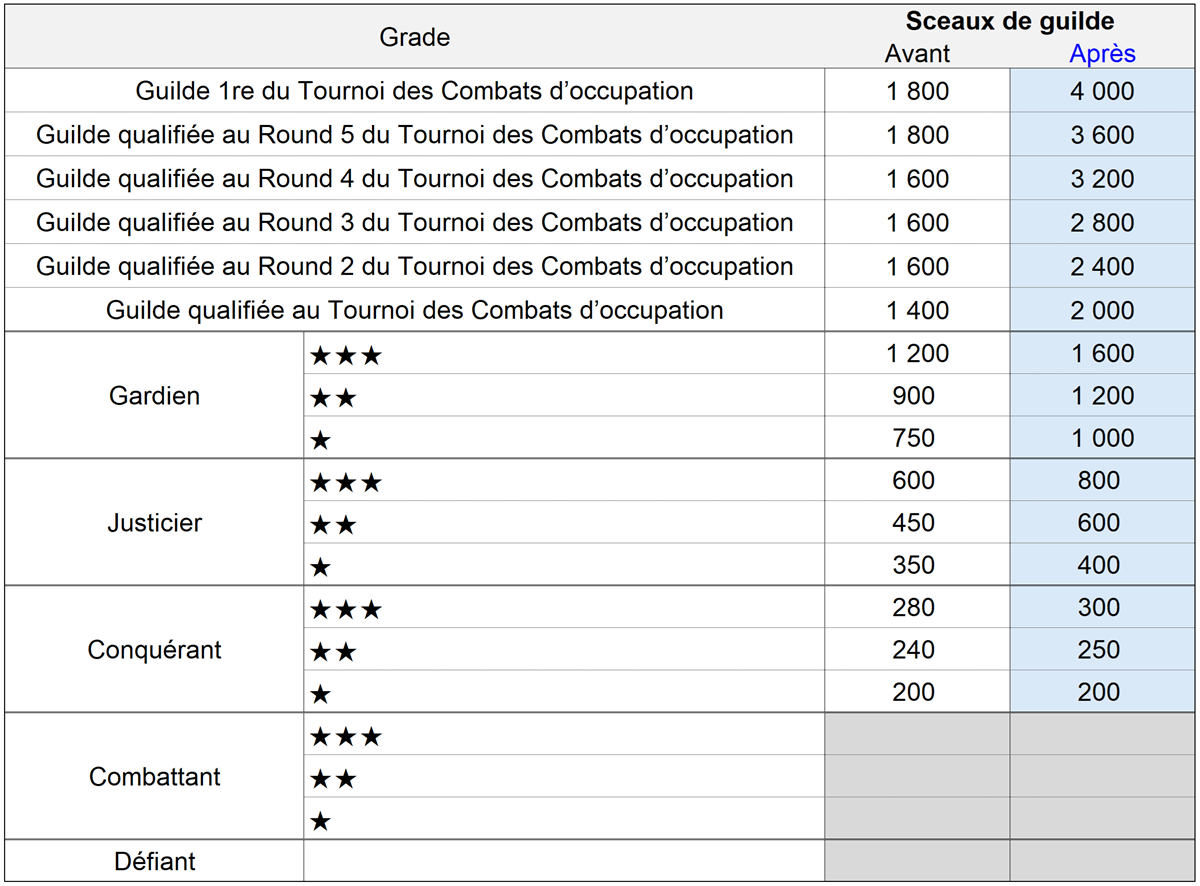
Task: Select the blue-shaded 2 800 cell
Action: 1102,222
